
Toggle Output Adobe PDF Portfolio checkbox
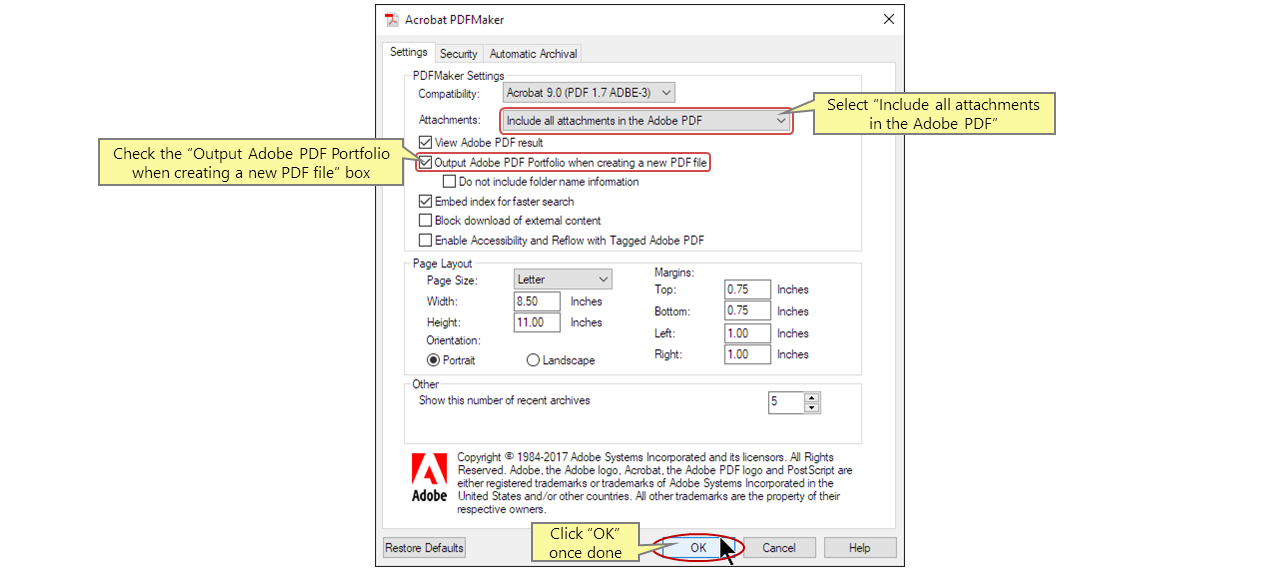click(426, 162)
